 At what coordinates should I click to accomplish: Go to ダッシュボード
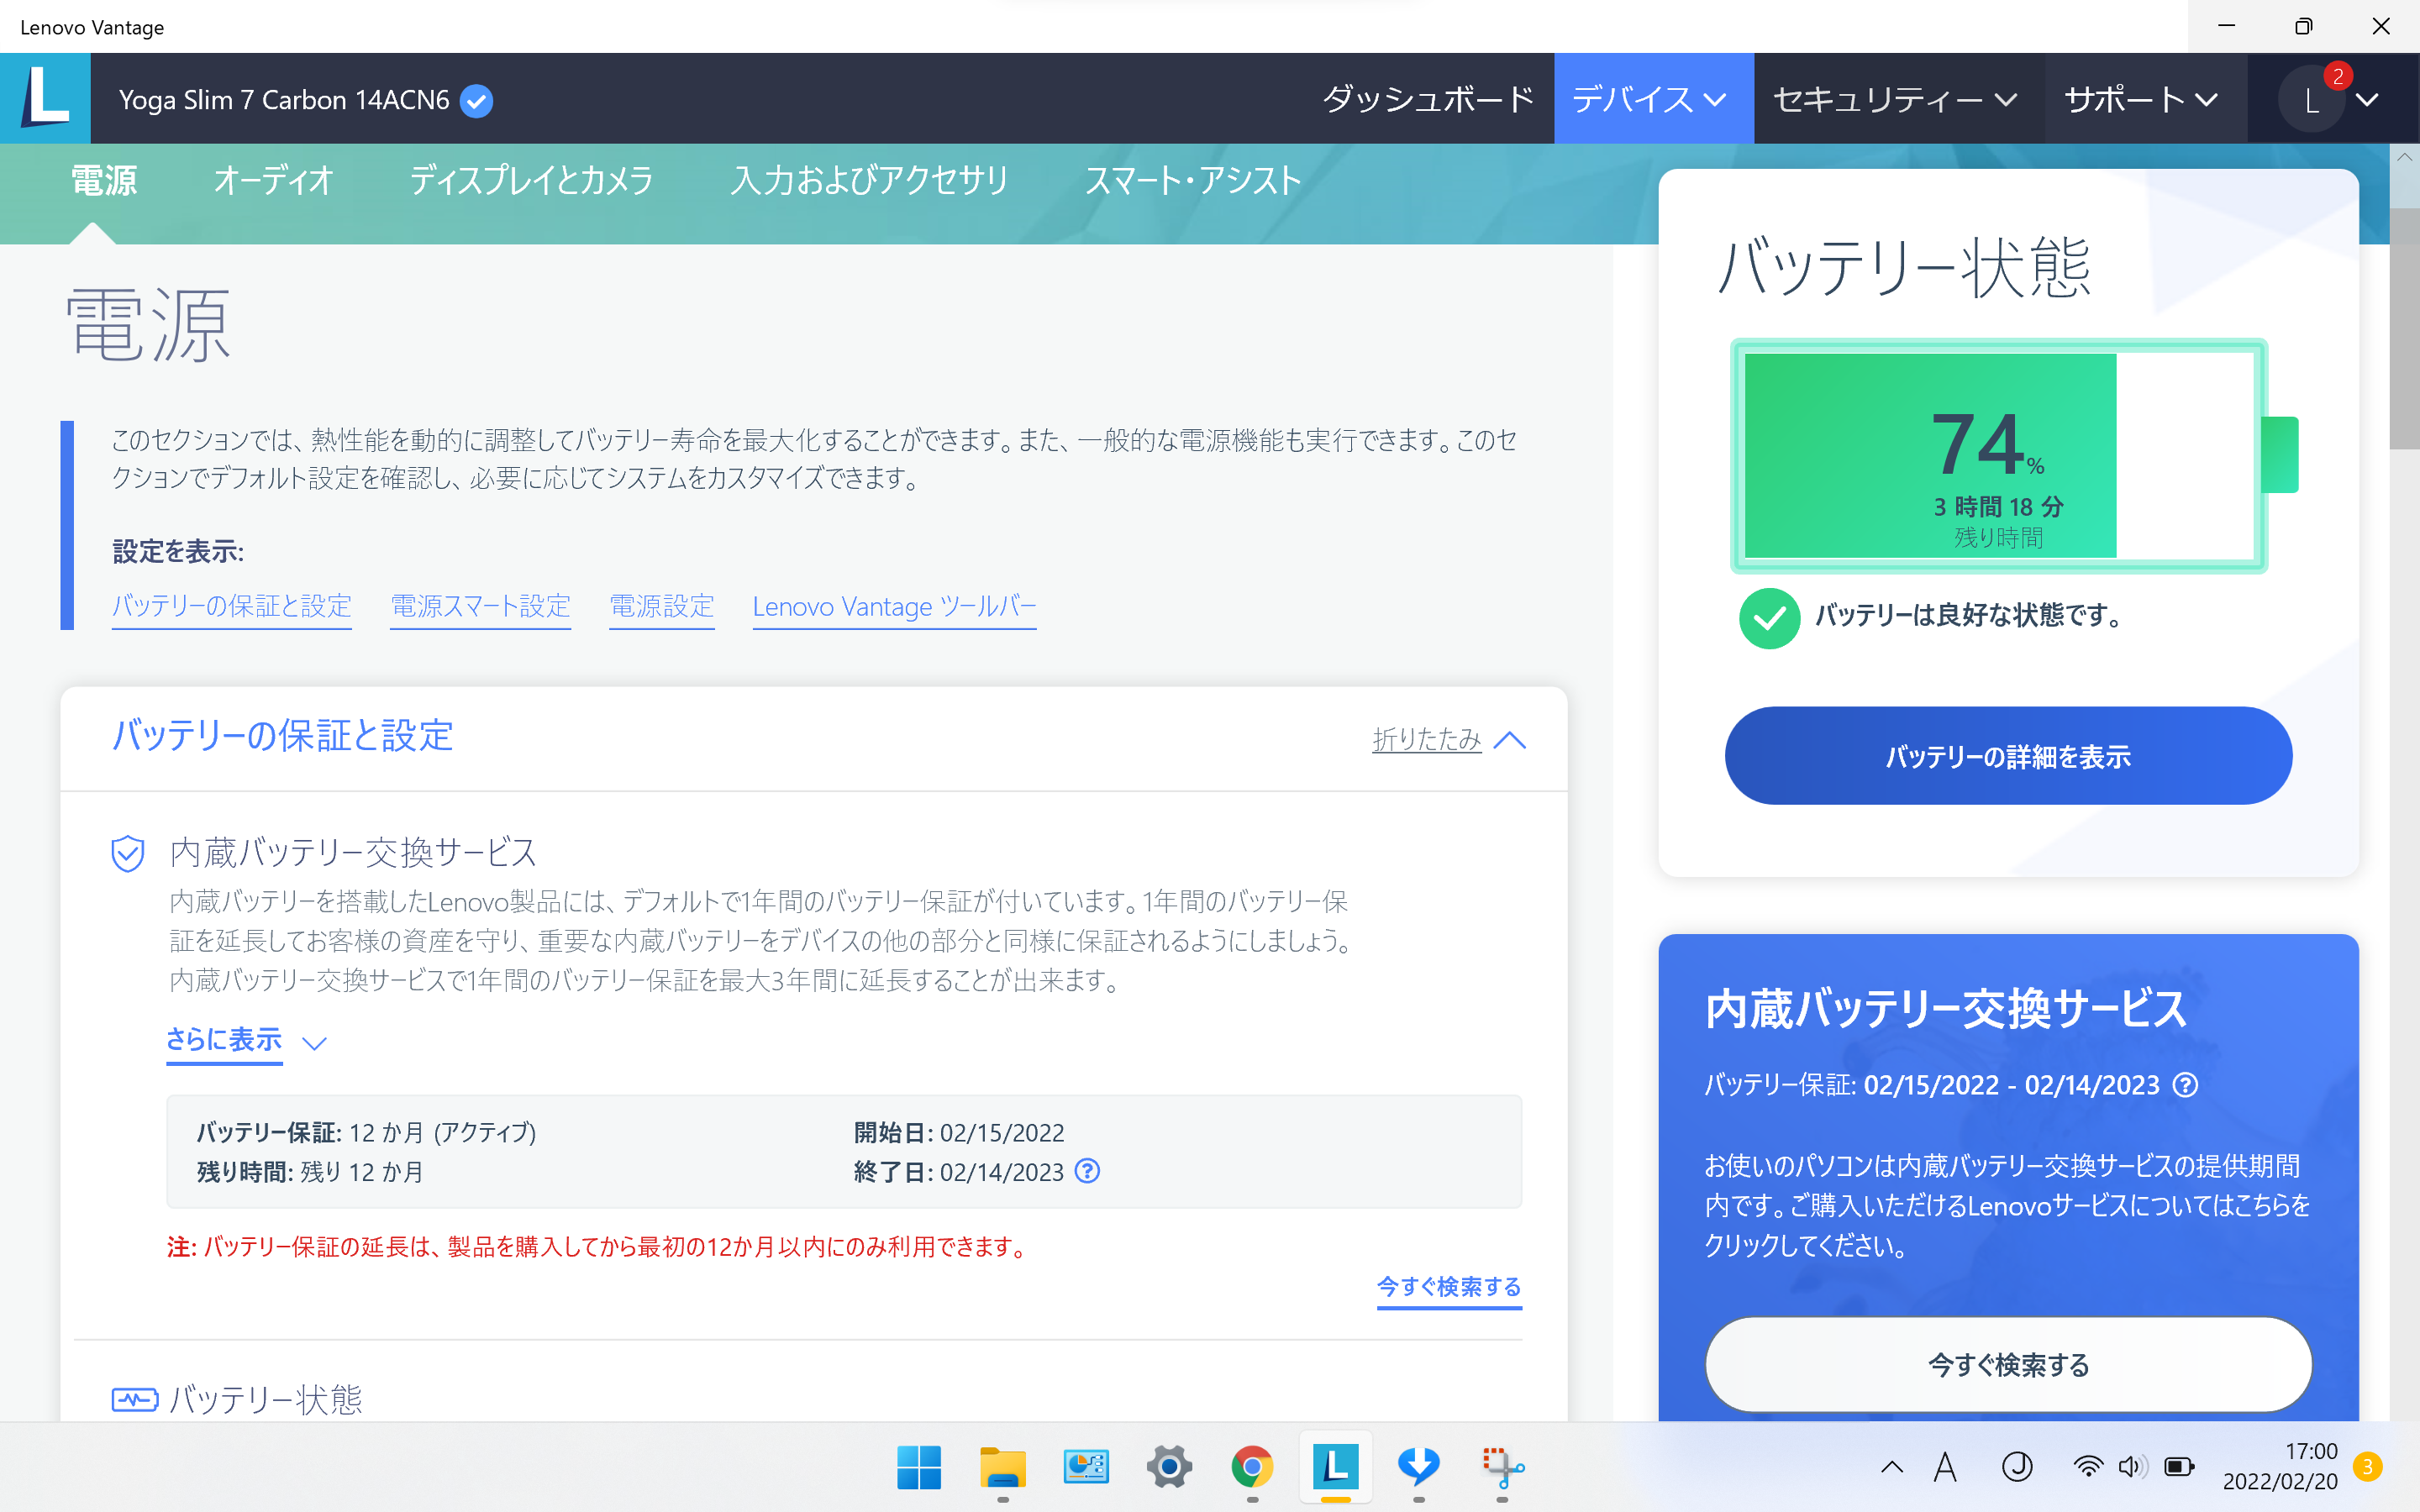point(1428,99)
